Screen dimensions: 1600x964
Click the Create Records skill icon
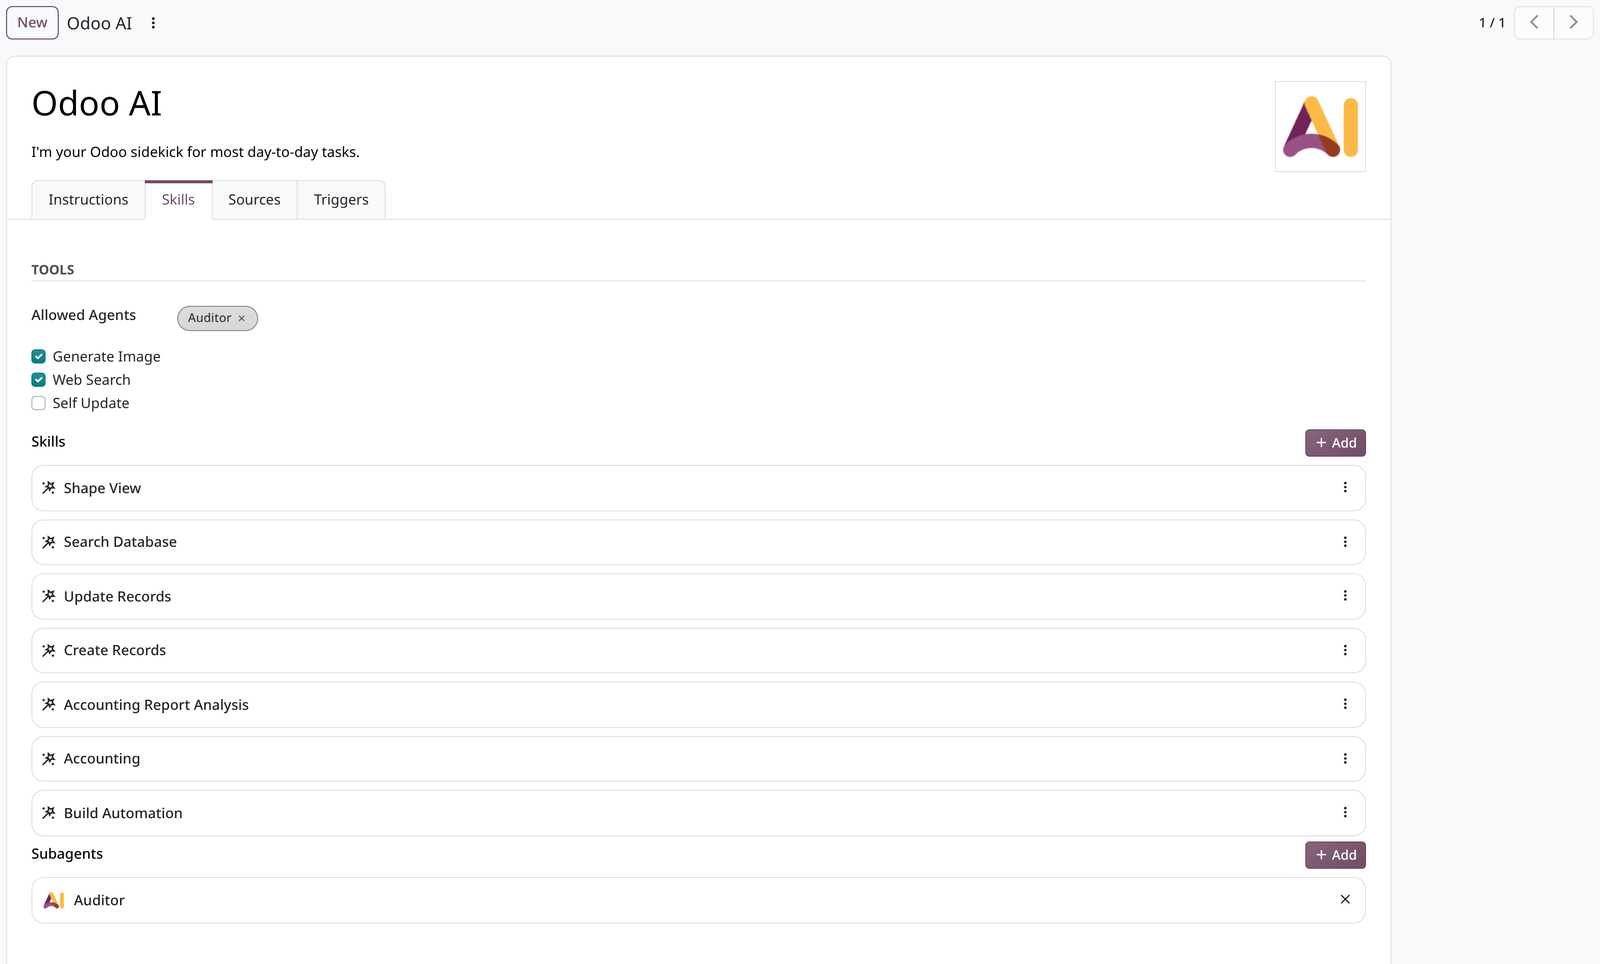49,650
